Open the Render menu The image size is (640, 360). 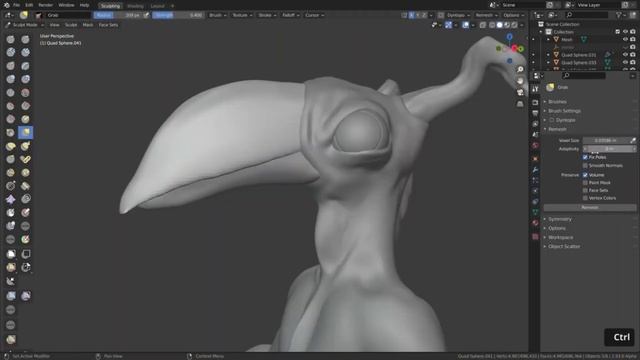[45, 5]
